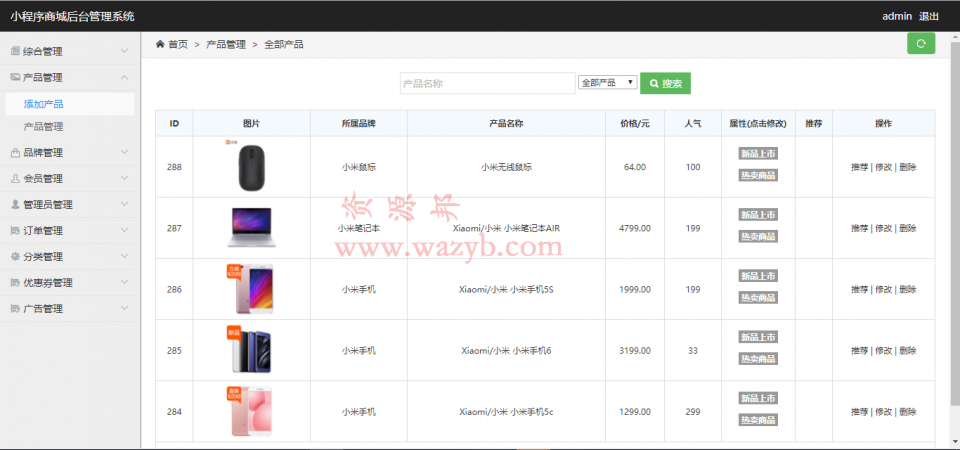Click 产品管理 breadcrumb link

pyautogui.click(x=226, y=44)
